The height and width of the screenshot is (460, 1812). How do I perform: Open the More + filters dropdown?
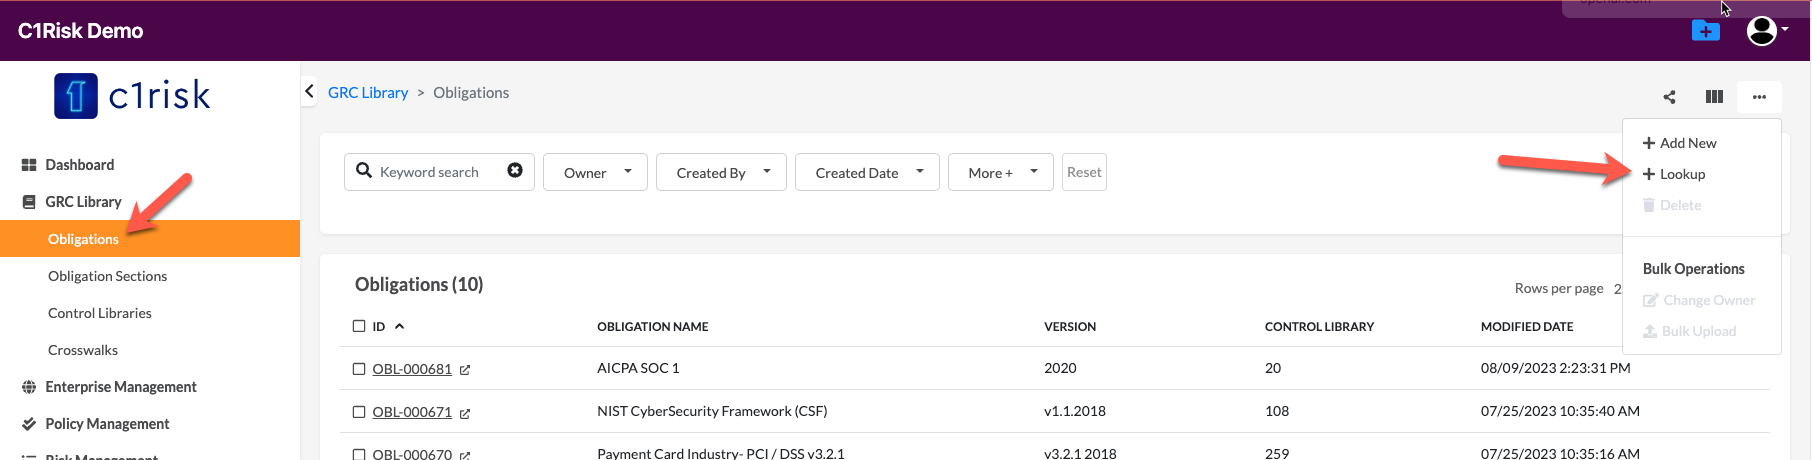coord(1000,172)
